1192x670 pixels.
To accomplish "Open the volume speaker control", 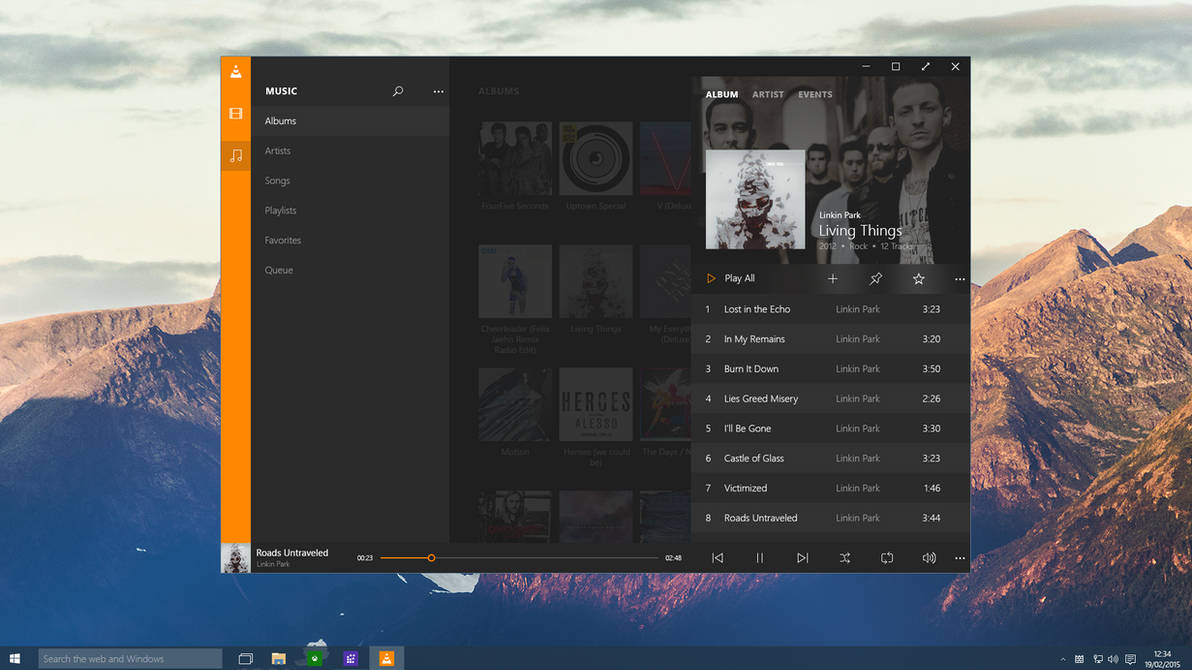I will coord(929,557).
